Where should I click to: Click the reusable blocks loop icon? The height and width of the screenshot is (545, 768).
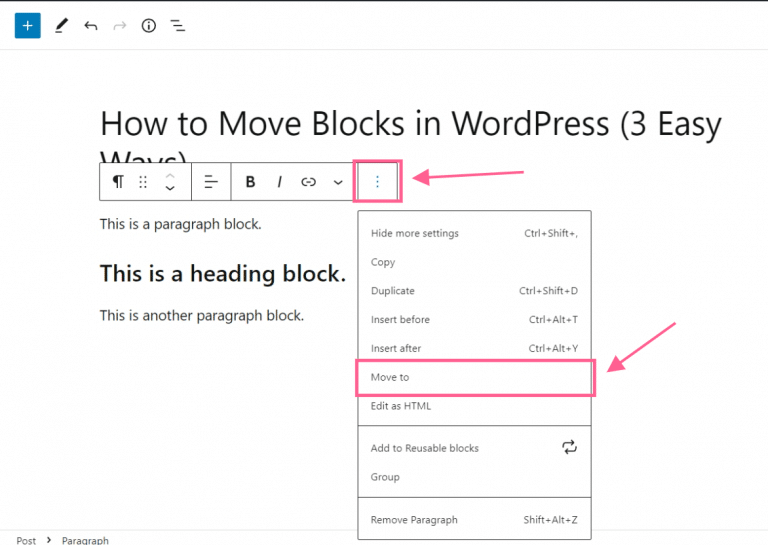(x=569, y=447)
